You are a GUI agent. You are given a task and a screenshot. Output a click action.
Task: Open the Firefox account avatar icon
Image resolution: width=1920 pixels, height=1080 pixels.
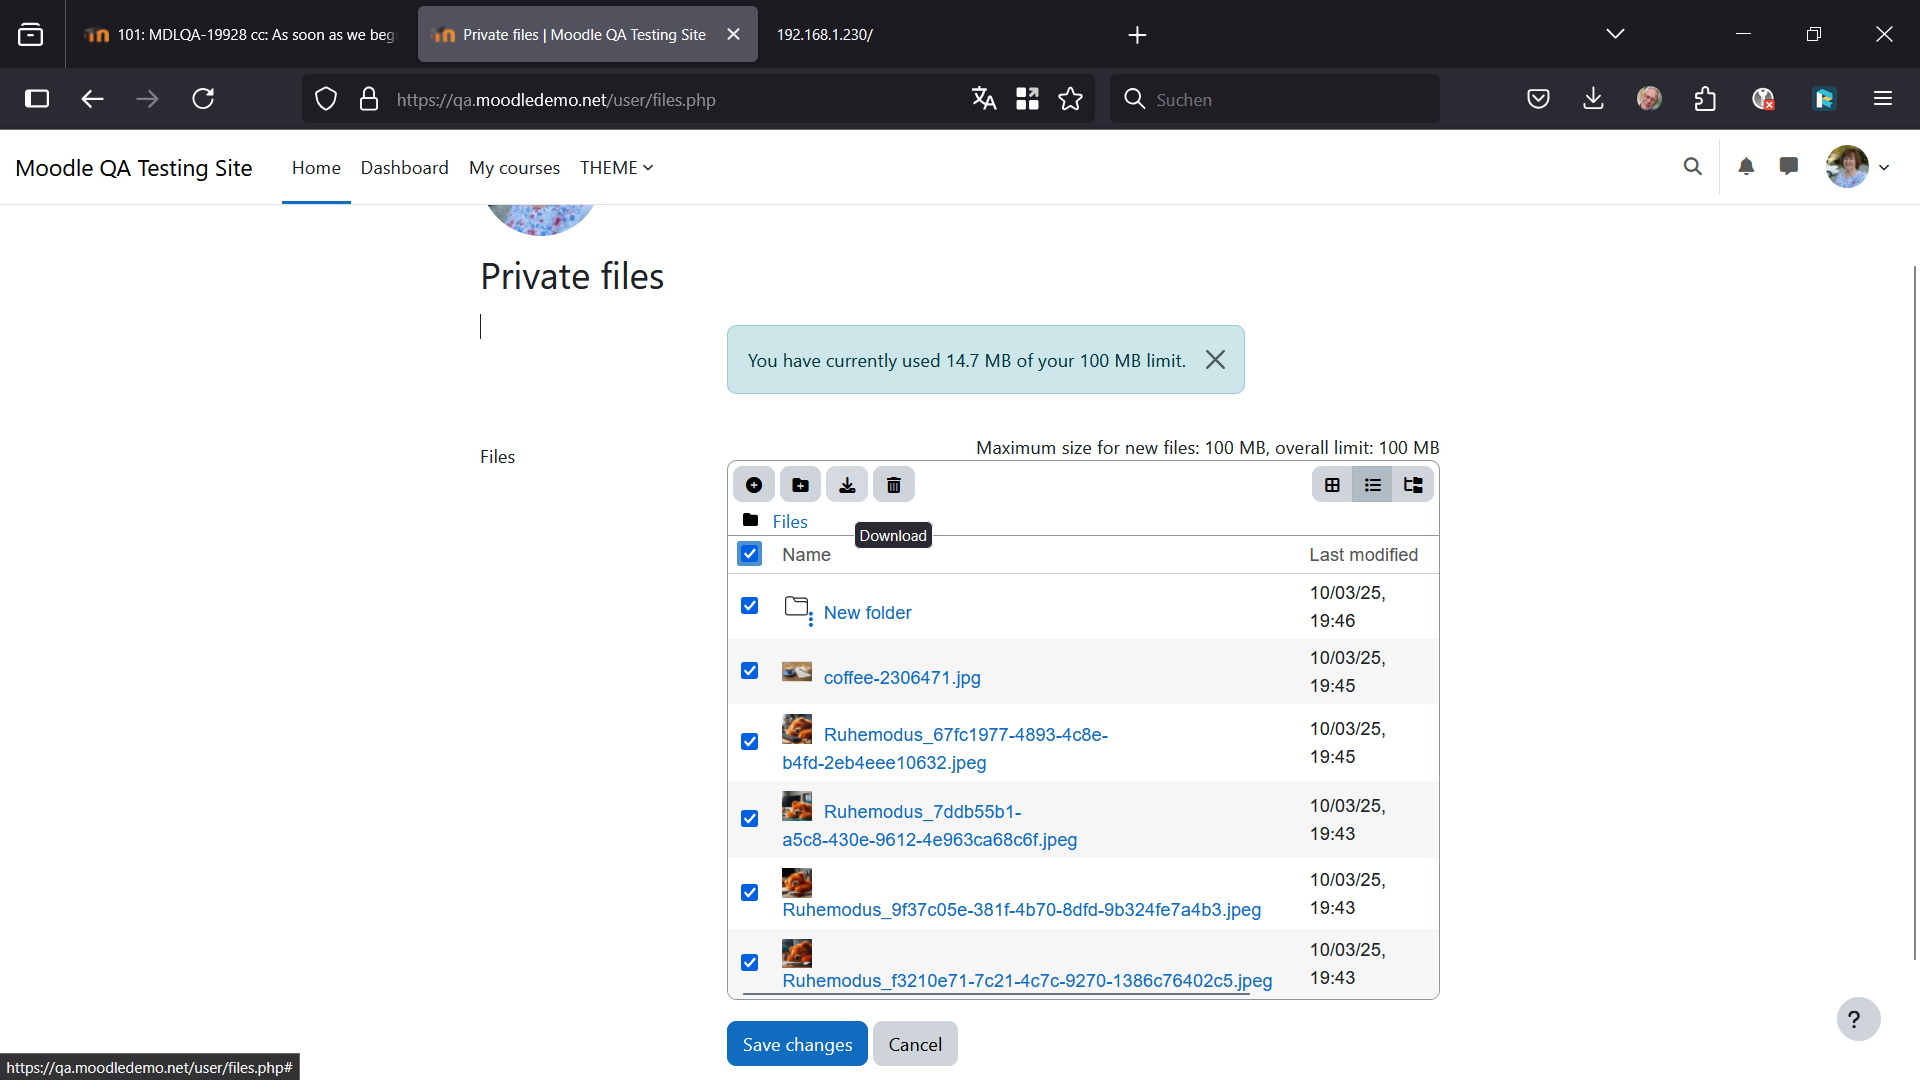click(1649, 99)
